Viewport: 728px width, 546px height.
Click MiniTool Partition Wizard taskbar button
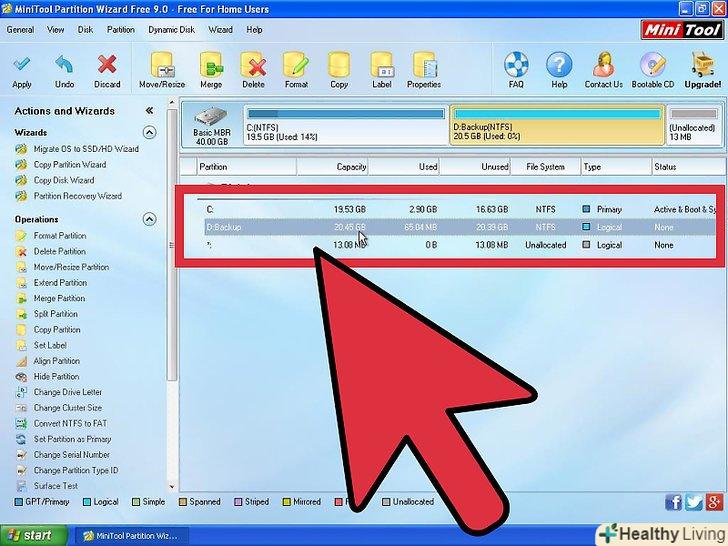tap(131, 536)
